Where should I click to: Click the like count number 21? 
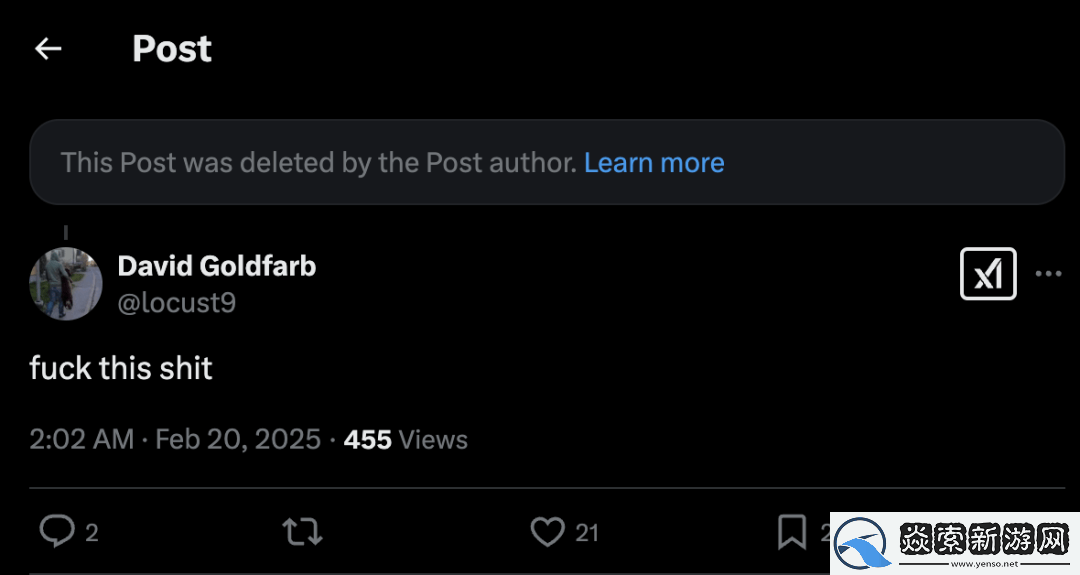coord(587,533)
